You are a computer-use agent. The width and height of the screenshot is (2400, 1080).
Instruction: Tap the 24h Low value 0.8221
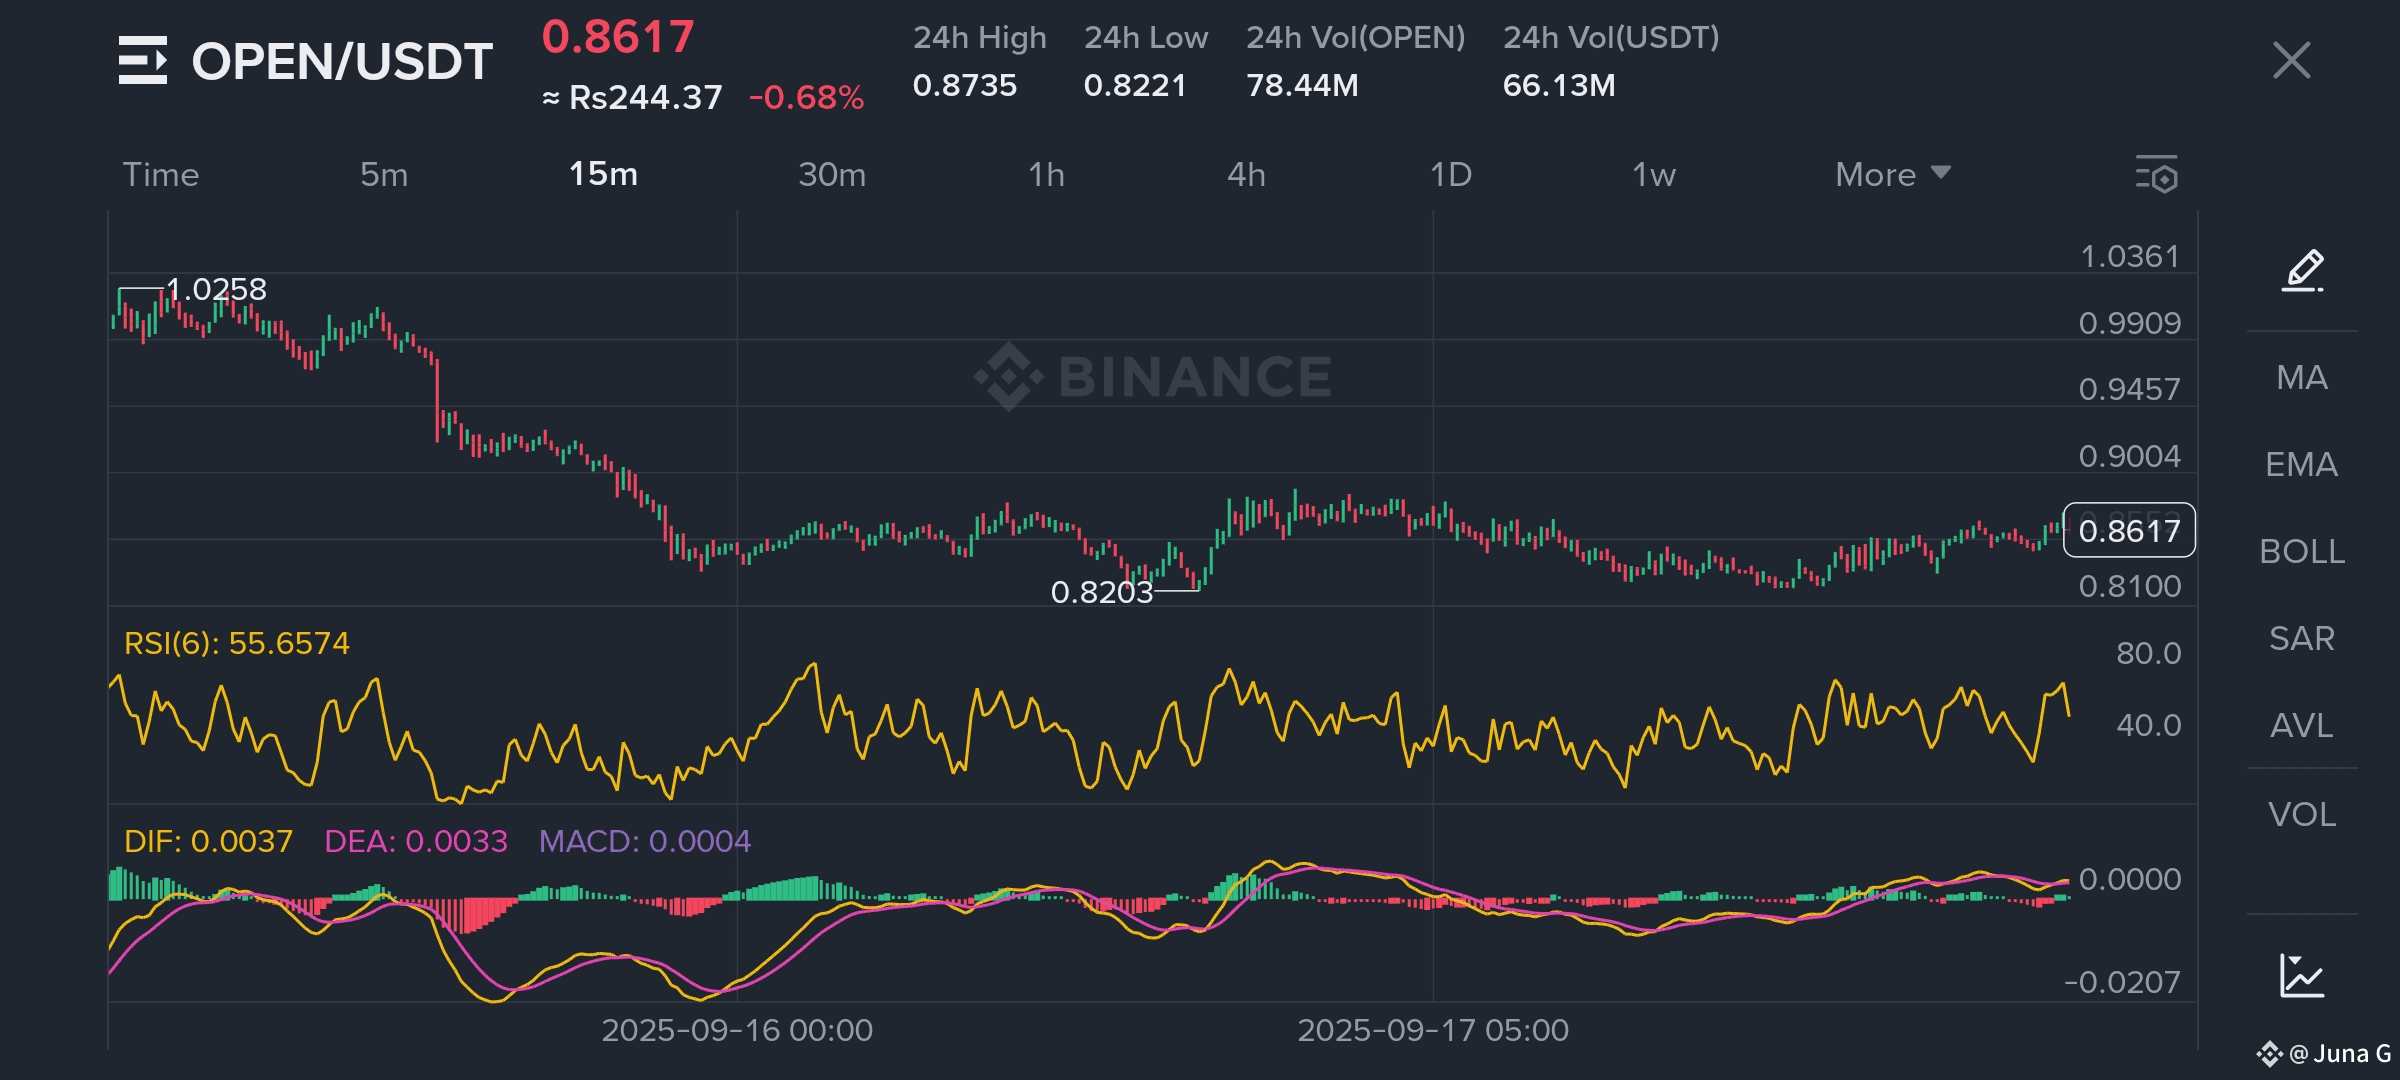click(1135, 85)
